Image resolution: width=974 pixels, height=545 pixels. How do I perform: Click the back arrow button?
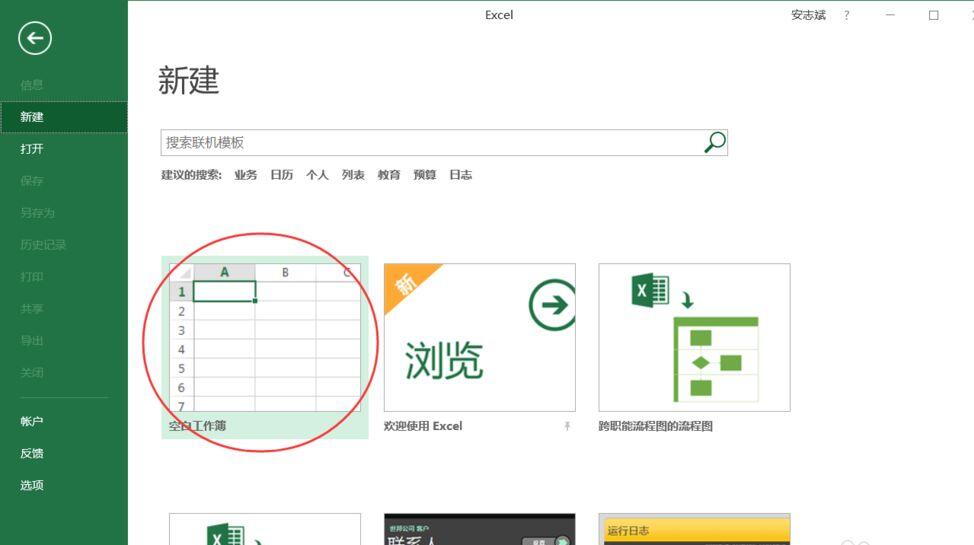[35, 39]
